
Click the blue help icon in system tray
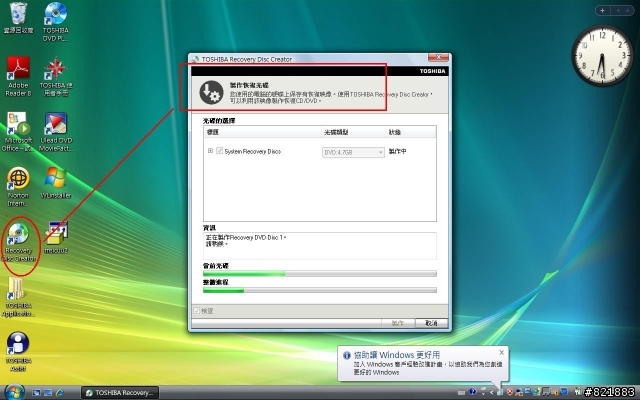(x=472, y=392)
